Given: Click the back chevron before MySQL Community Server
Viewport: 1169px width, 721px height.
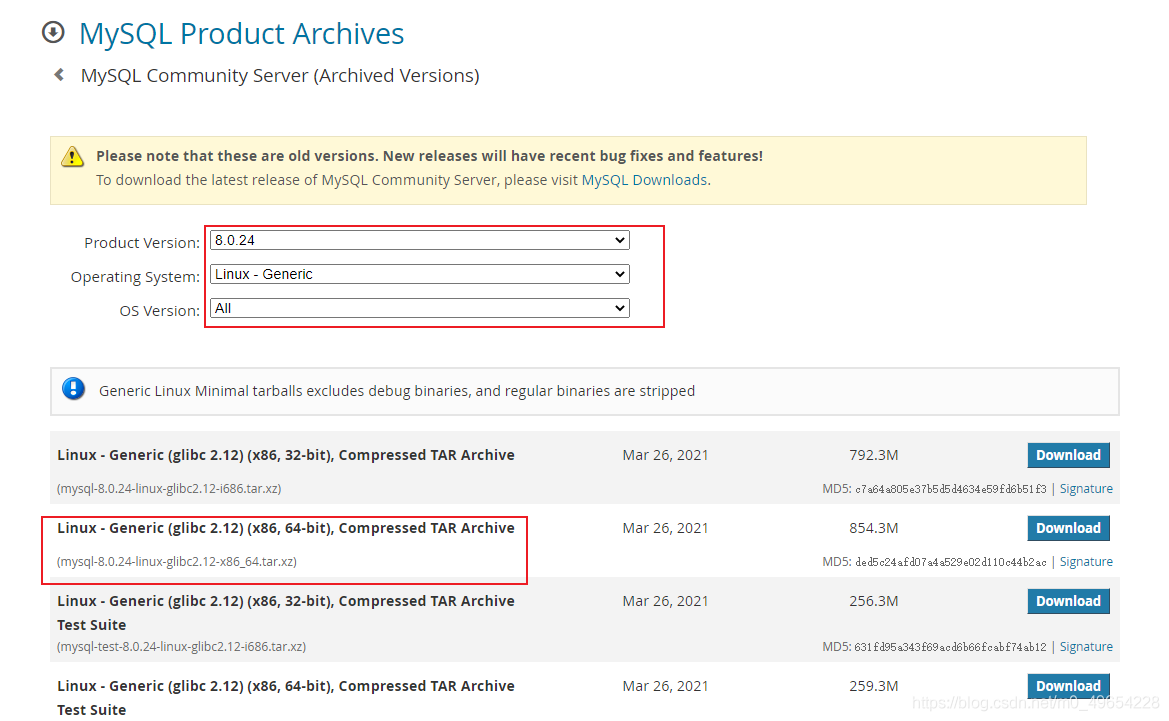Looking at the screenshot, I should click(59, 75).
